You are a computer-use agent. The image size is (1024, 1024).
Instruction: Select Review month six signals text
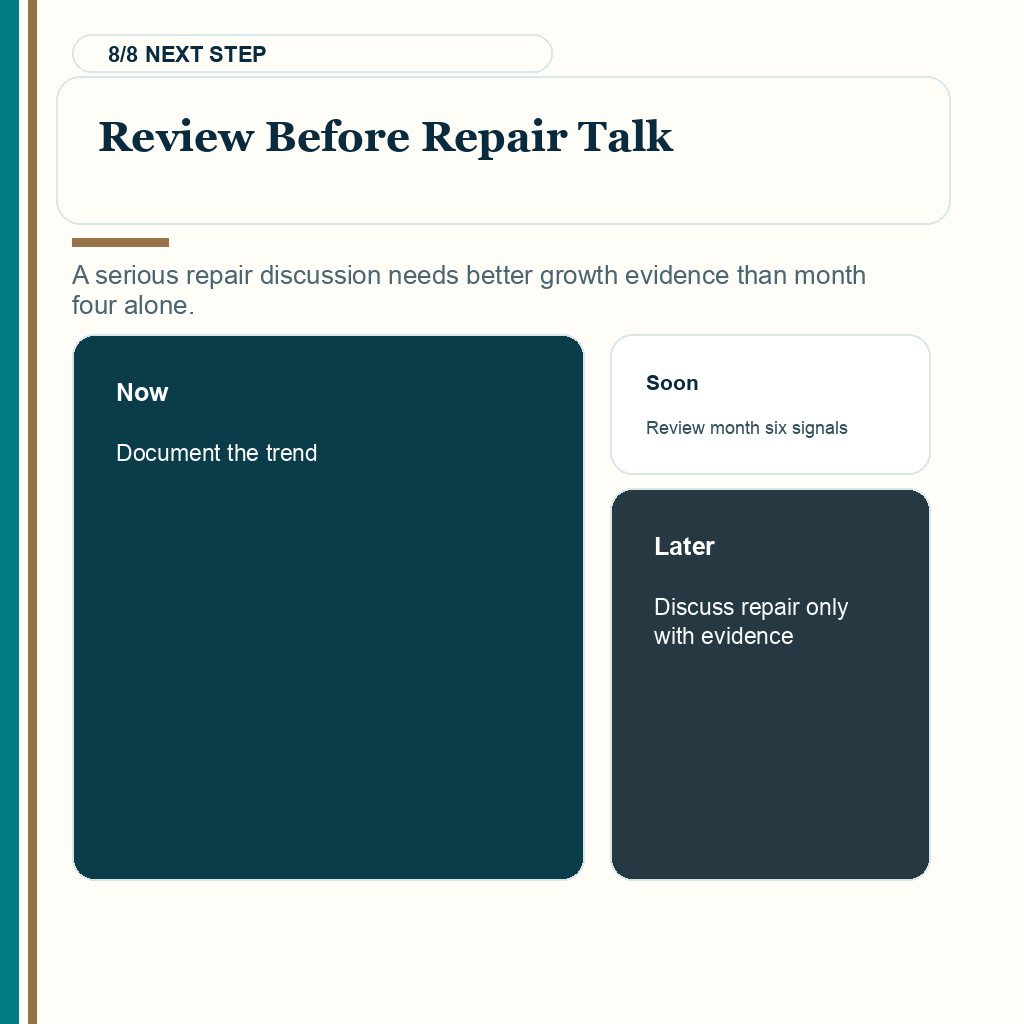point(746,428)
